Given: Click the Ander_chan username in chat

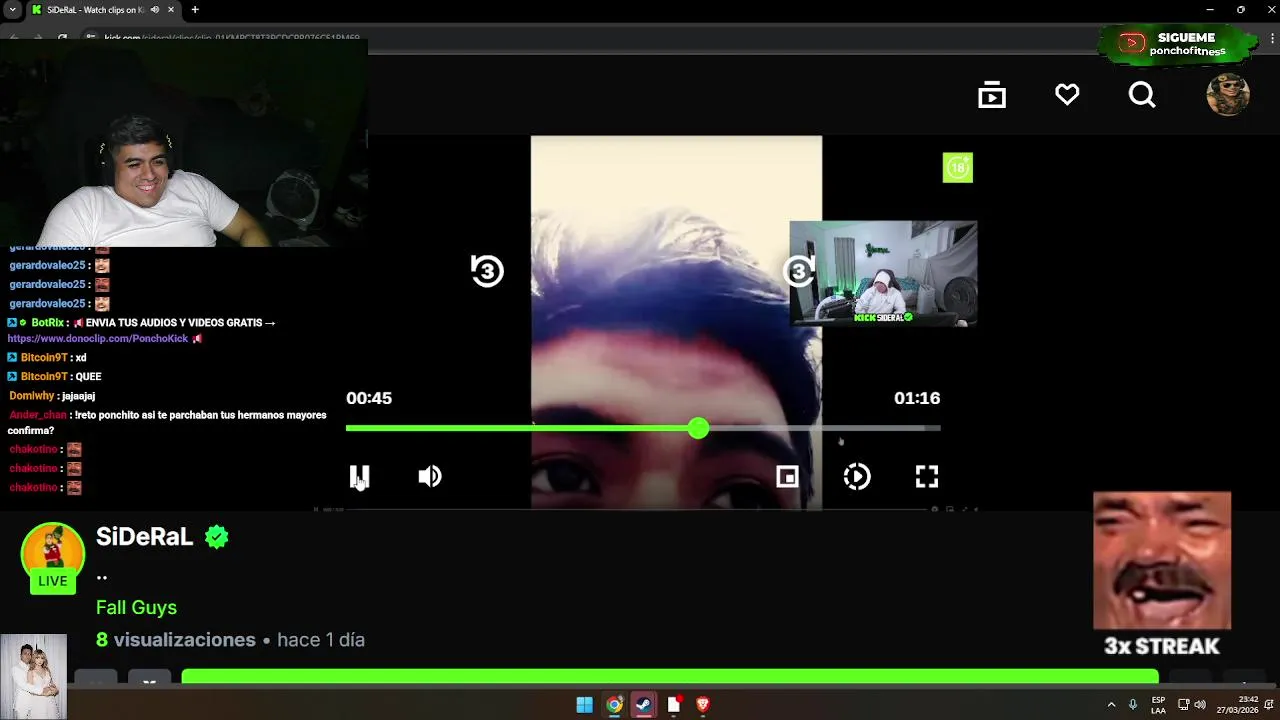Looking at the screenshot, I should point(38,415).
